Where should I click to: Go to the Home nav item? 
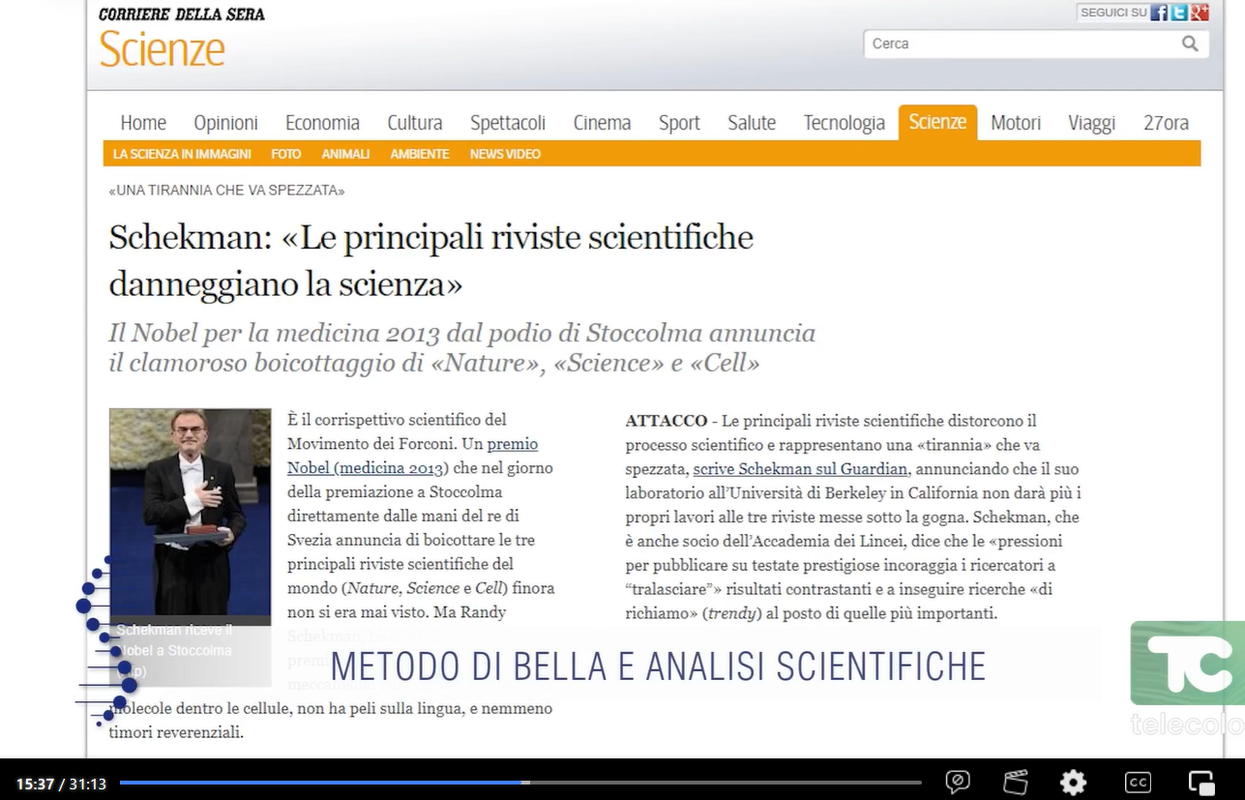143,123
